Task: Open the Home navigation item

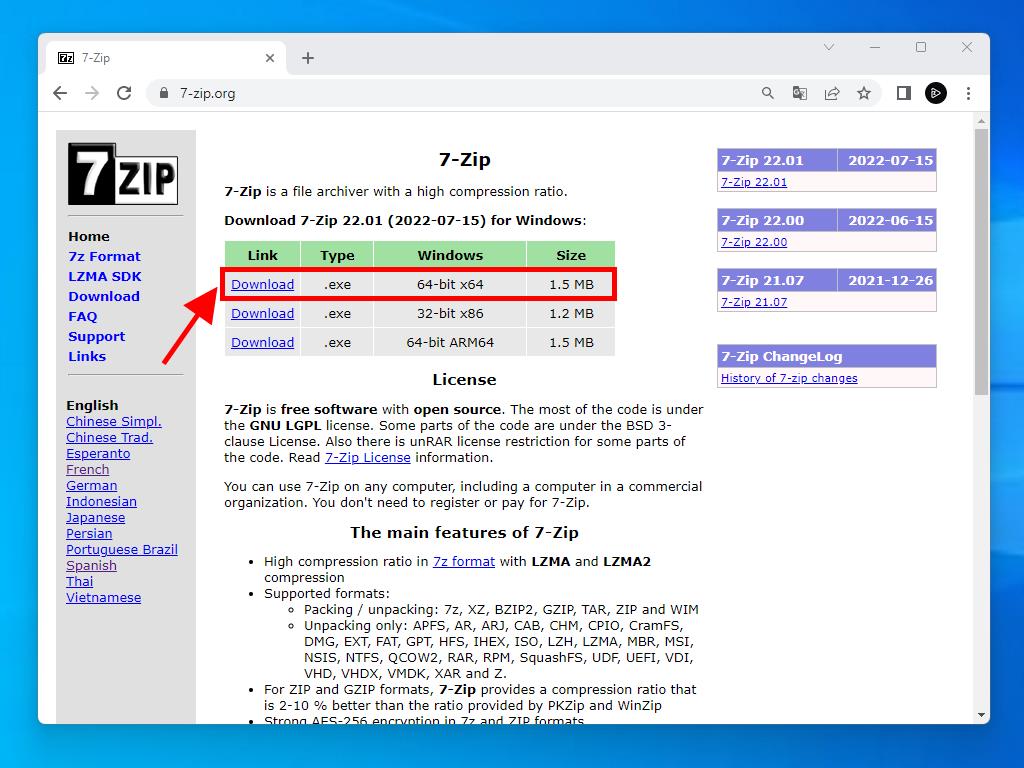Action: point(89,236)
